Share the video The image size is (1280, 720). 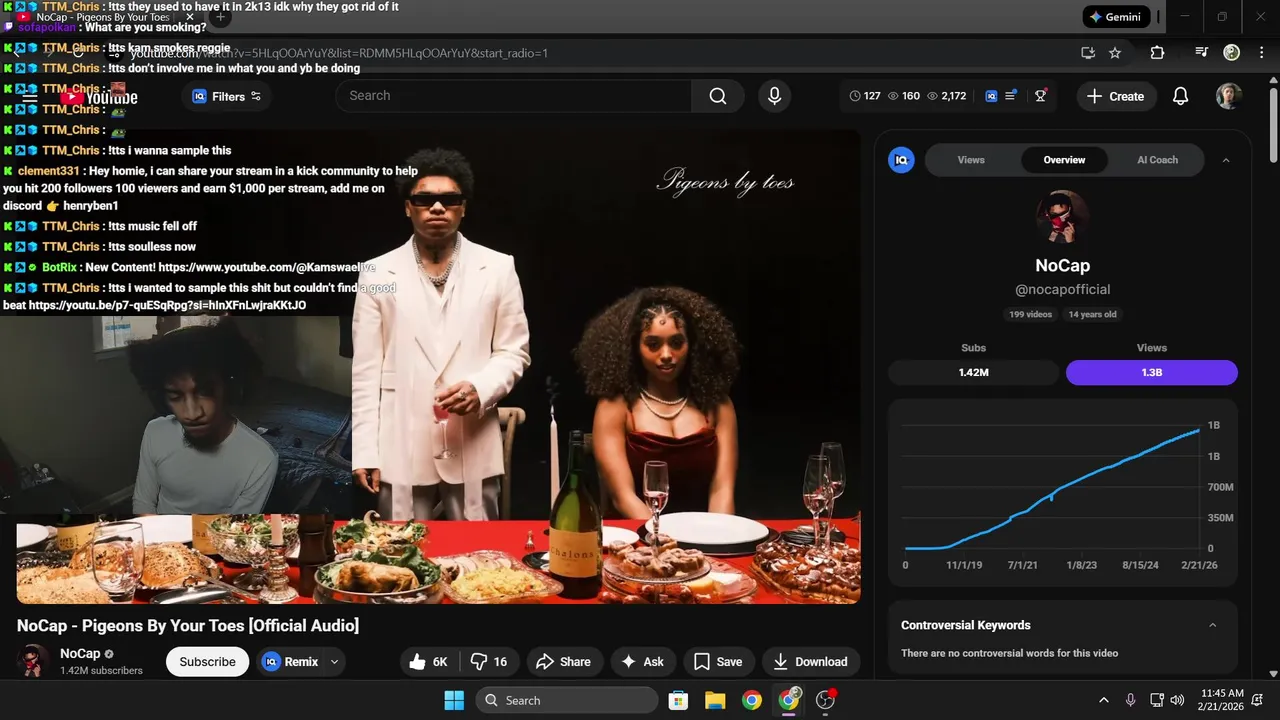[563, 662]
